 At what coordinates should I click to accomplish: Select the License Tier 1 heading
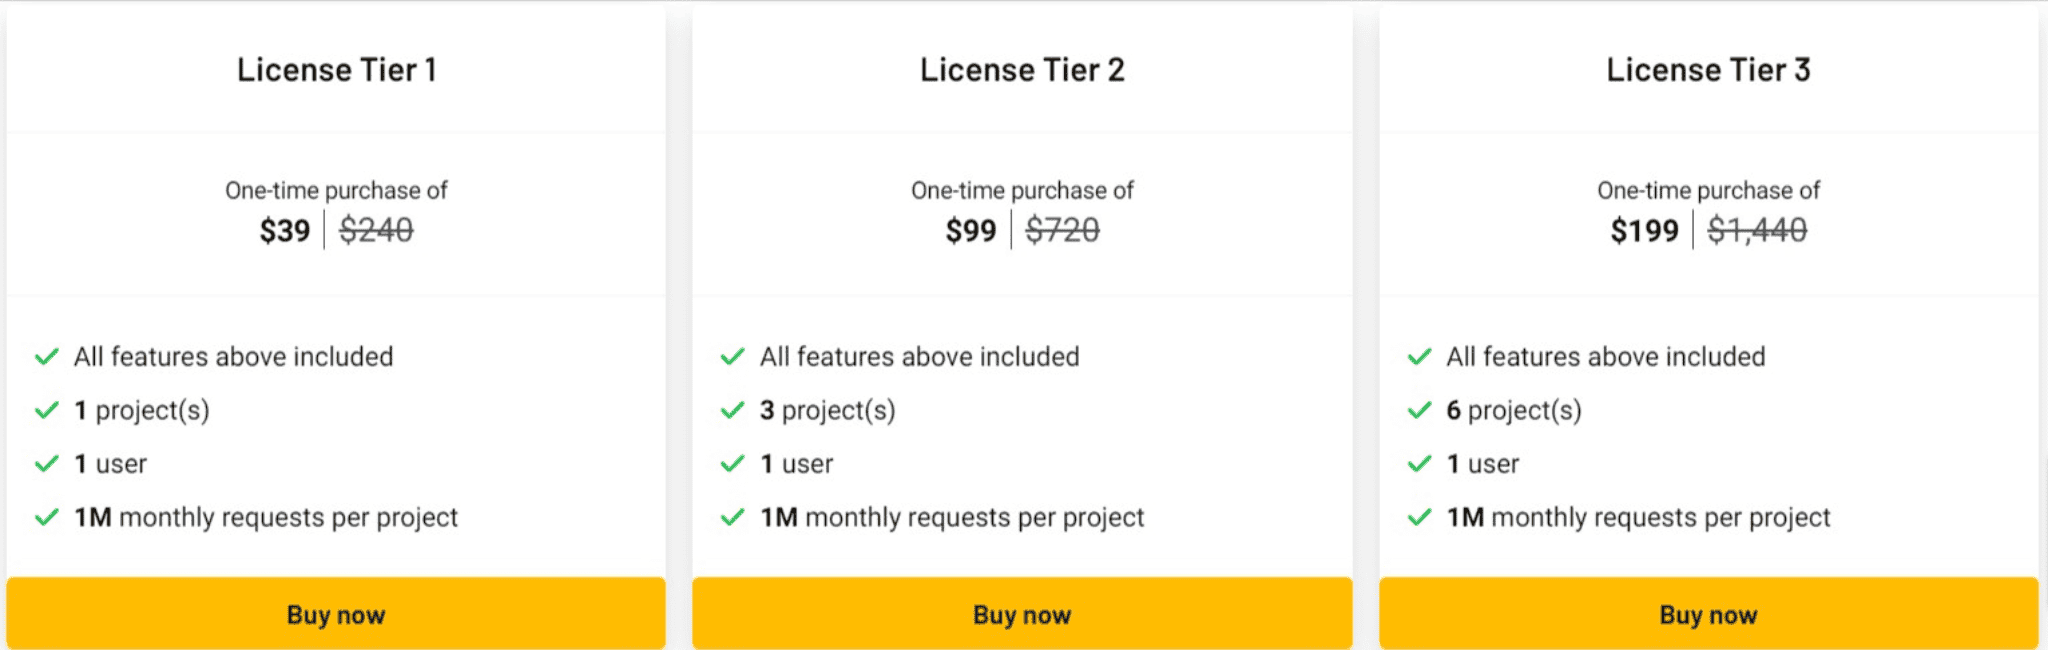pyautogui.click(x=336, y=70)
